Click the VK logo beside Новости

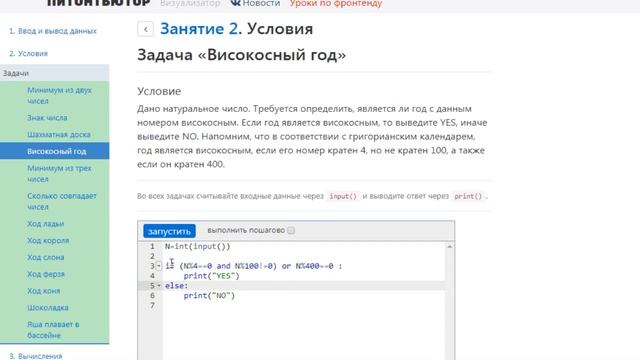(x=235, y=3)
